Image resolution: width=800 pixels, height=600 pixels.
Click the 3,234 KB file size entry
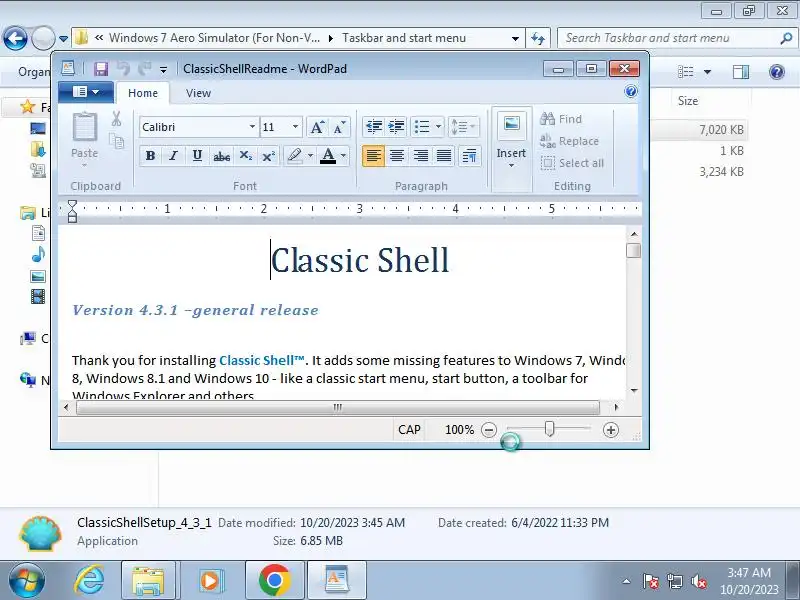click(721, 171)
